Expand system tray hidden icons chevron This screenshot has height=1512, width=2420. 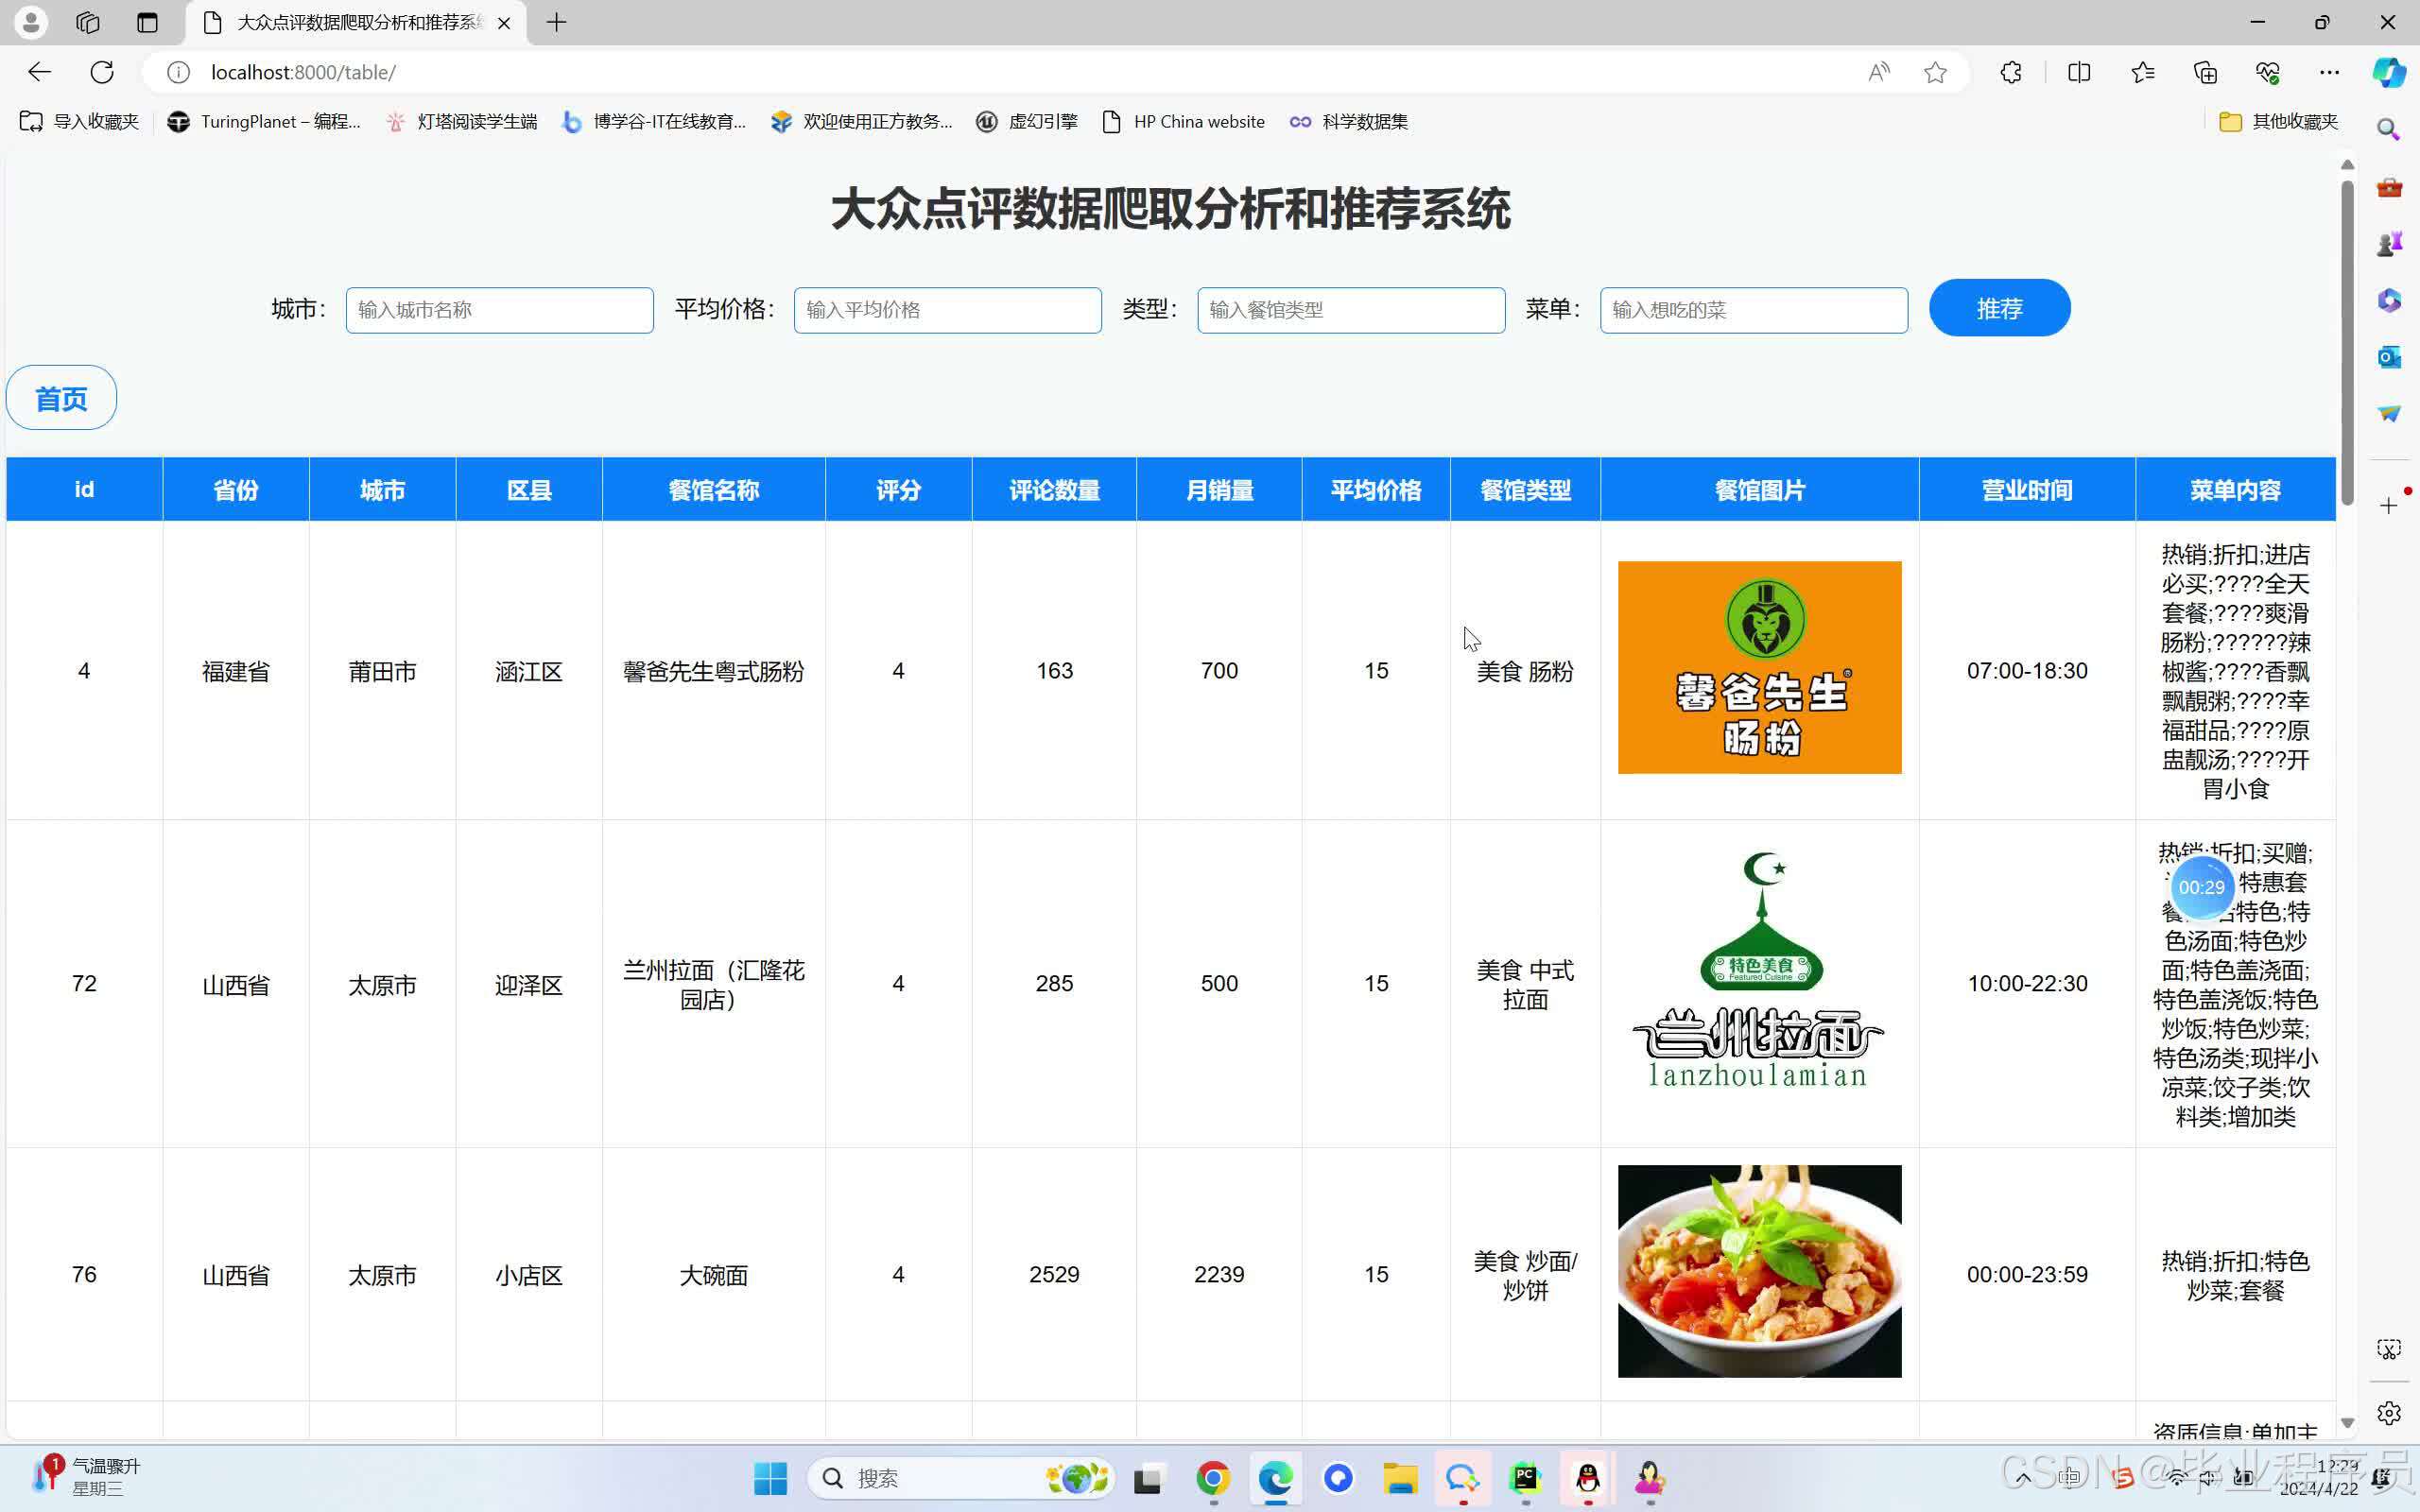[x=2022, y=1477]
